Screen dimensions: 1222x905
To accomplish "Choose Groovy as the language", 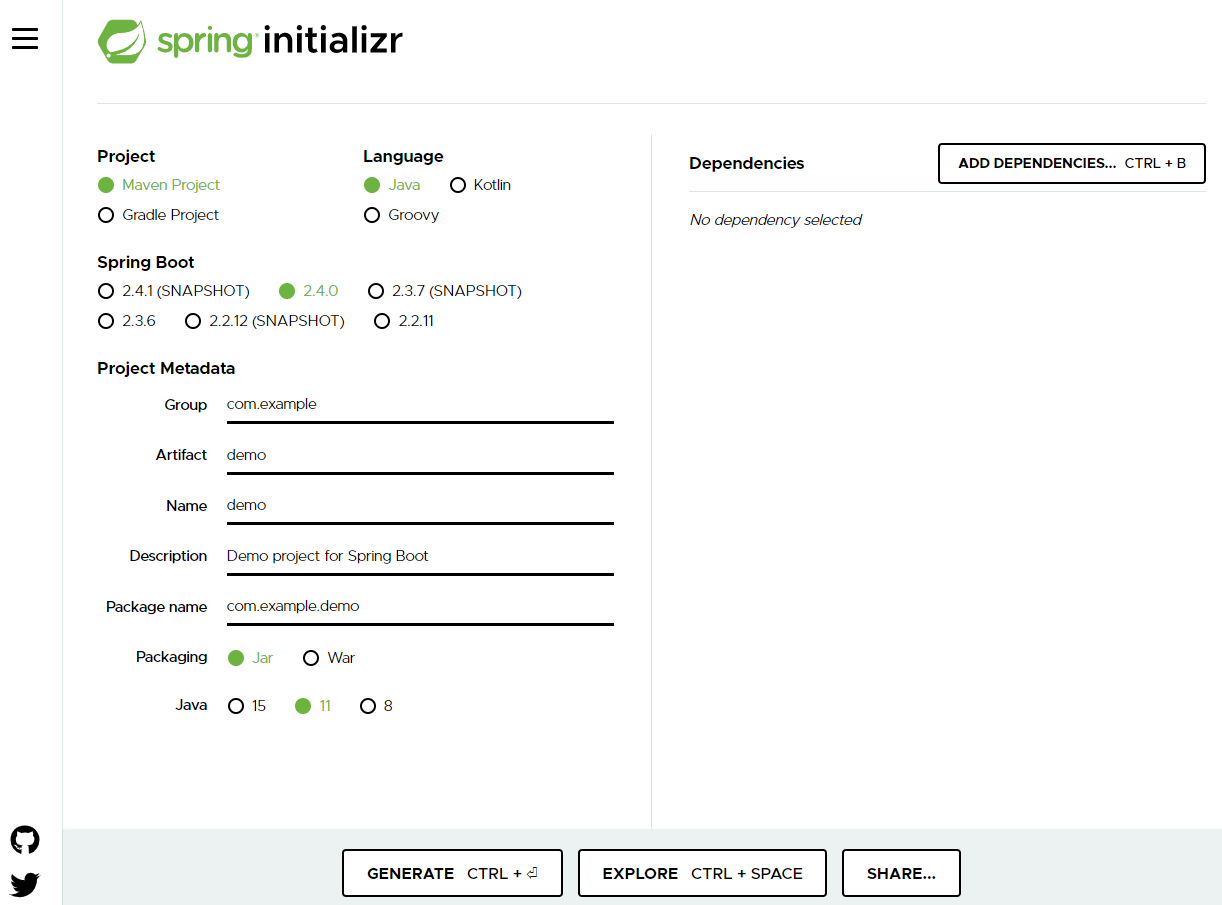I will click(401, 215).
